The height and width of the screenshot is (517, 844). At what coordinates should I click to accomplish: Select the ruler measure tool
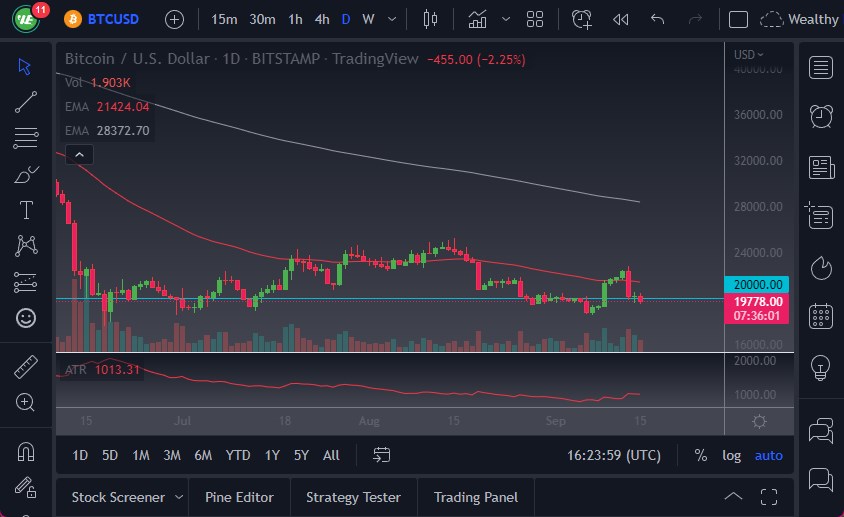tap(26, 367)
